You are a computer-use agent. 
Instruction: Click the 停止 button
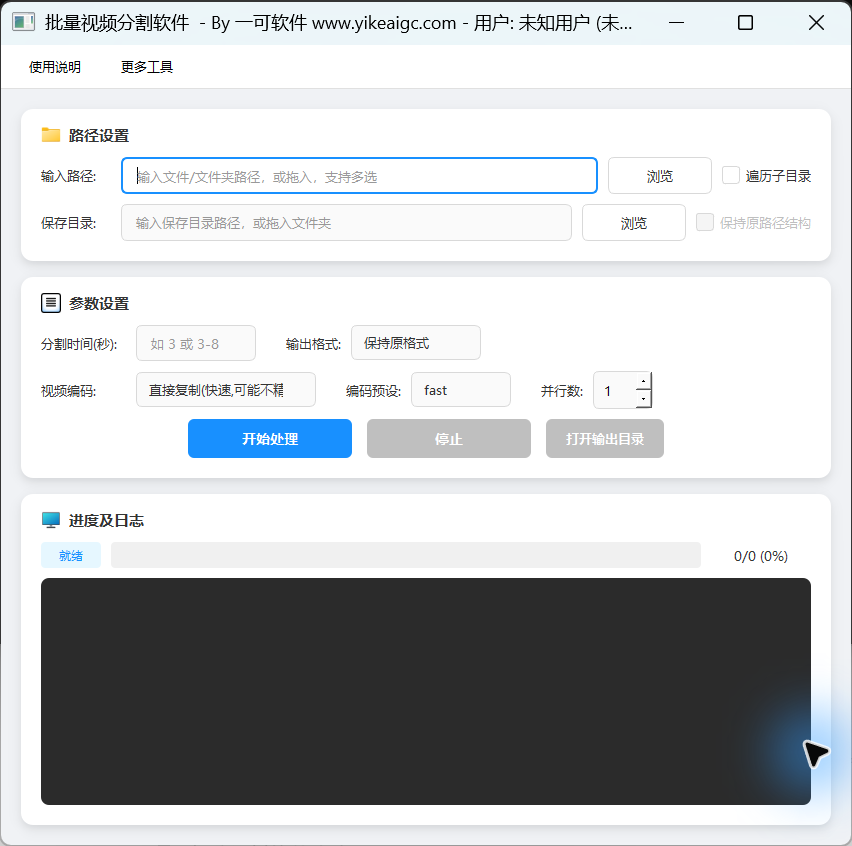pos(449,438)
